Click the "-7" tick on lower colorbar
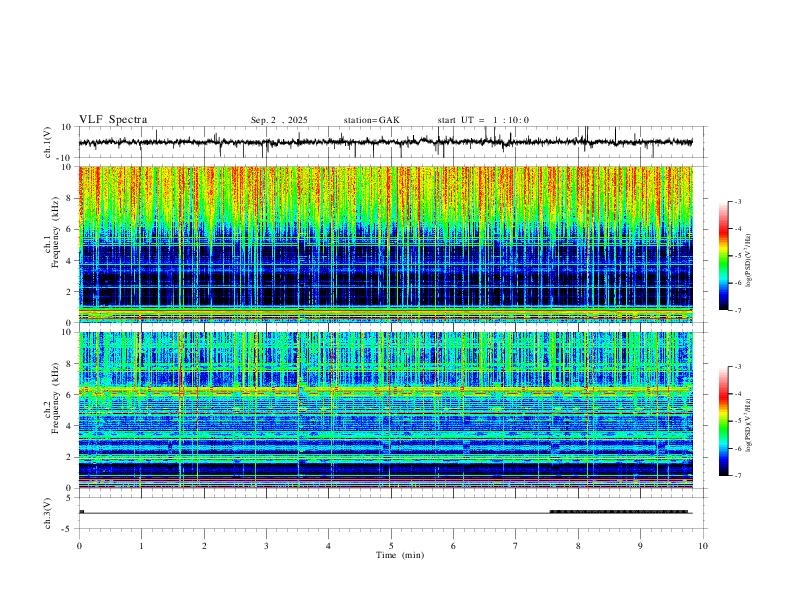 737,476
